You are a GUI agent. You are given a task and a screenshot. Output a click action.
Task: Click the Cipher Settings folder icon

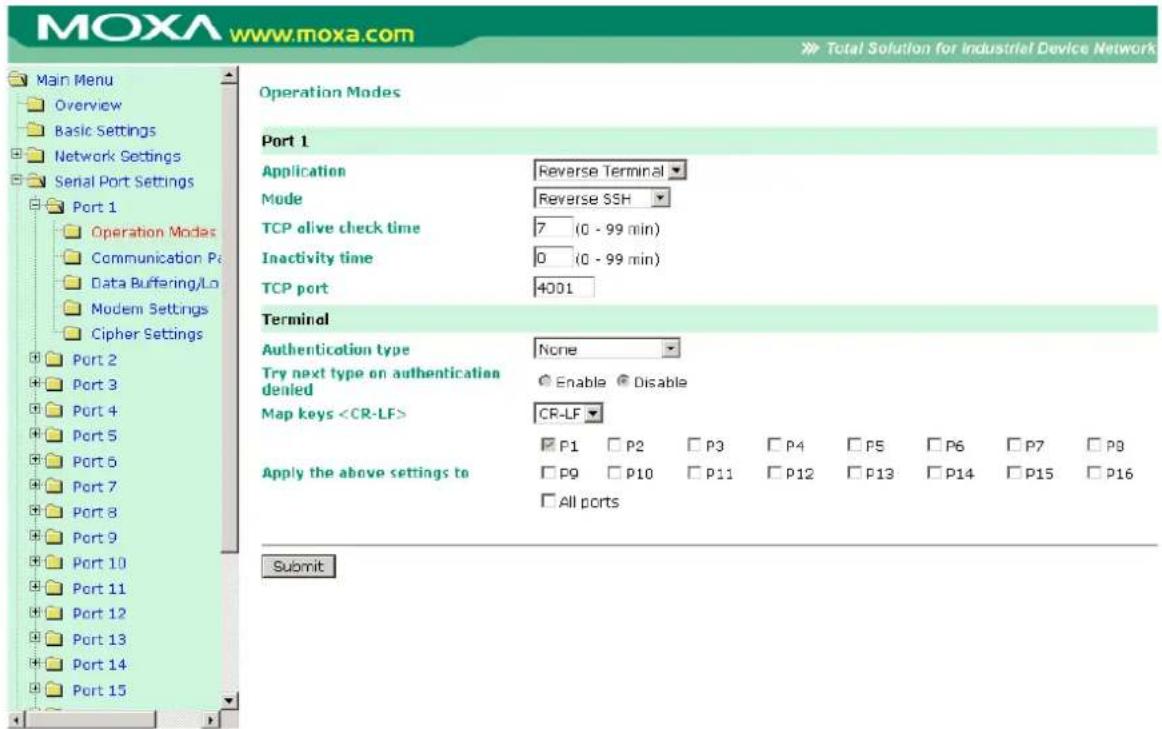[x=72, y=333]
